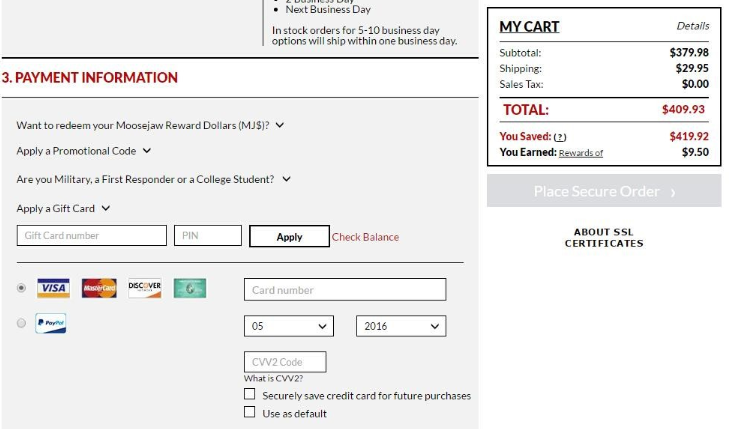Click the Apply gift card button

coord(289,237)
